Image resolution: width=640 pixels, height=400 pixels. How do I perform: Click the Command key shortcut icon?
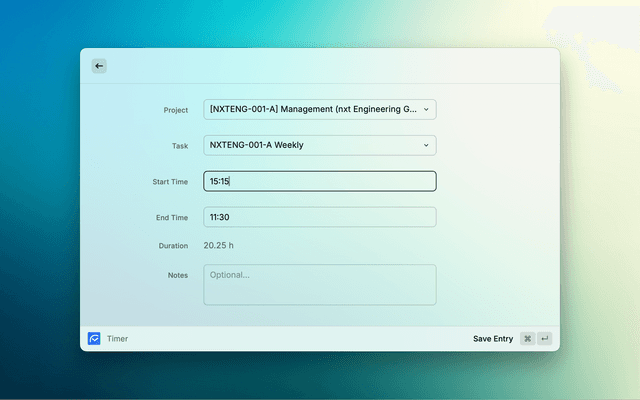[x=527, y=338]
